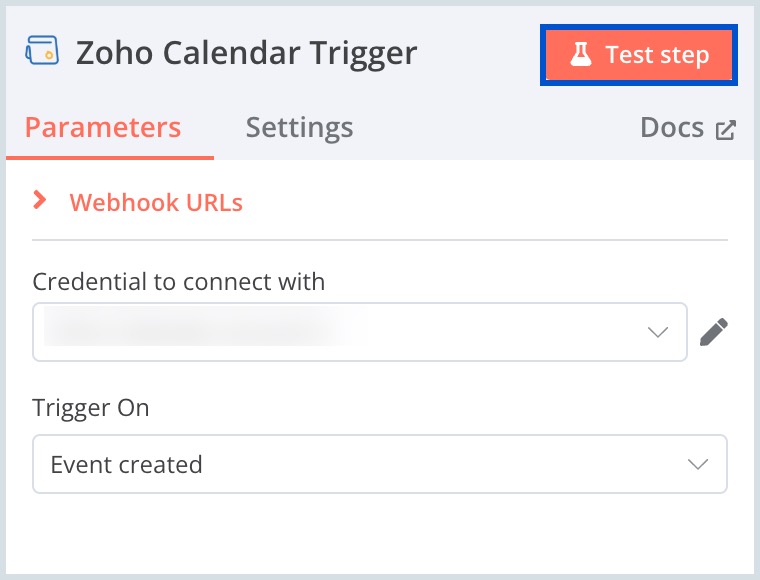The height and width of the screenshot is (580, 760).
Task: Click the external link icon beside Docs
Action: [x=726, y=129]
